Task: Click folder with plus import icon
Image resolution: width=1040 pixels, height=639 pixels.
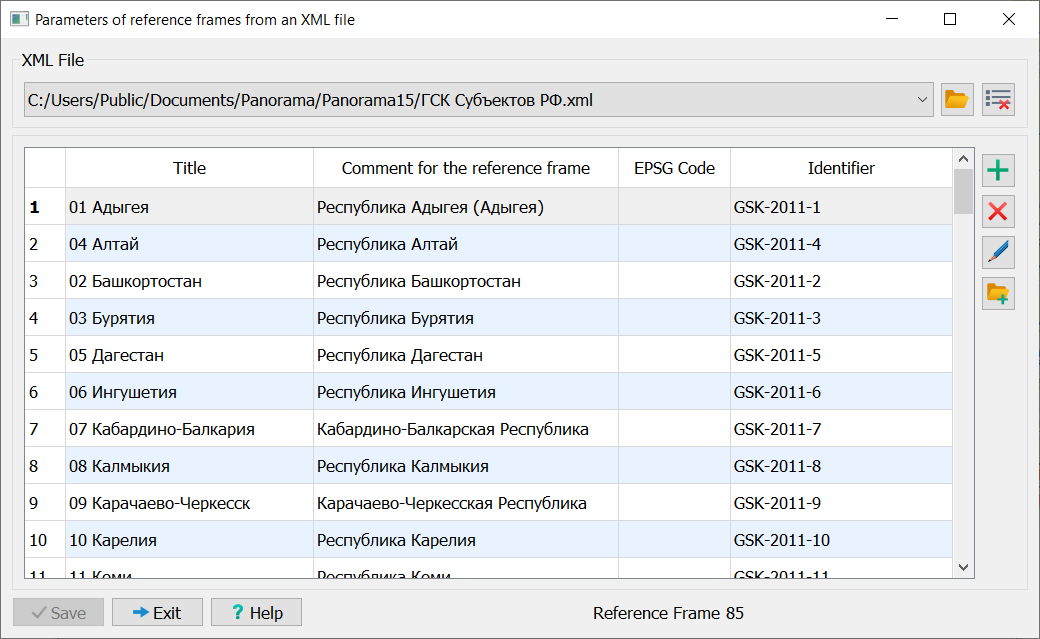Action: point(998,293)
